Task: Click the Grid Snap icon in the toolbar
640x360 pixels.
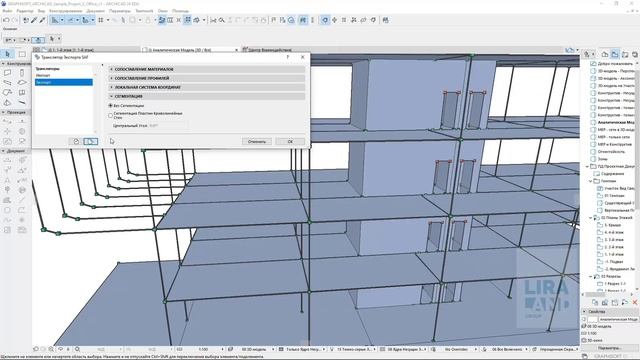Action: coord(100,20)
